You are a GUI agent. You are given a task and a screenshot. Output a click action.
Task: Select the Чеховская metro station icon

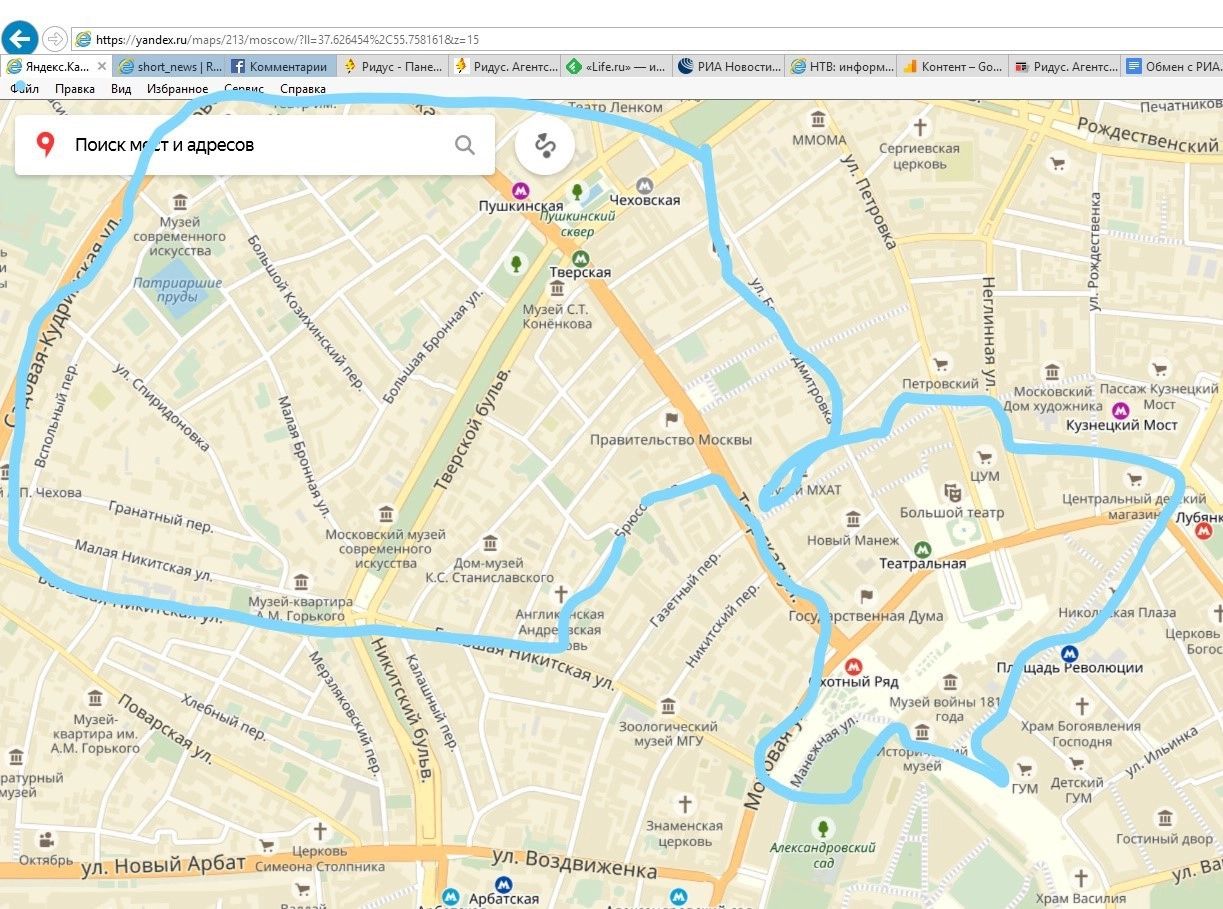coord(645,185)
